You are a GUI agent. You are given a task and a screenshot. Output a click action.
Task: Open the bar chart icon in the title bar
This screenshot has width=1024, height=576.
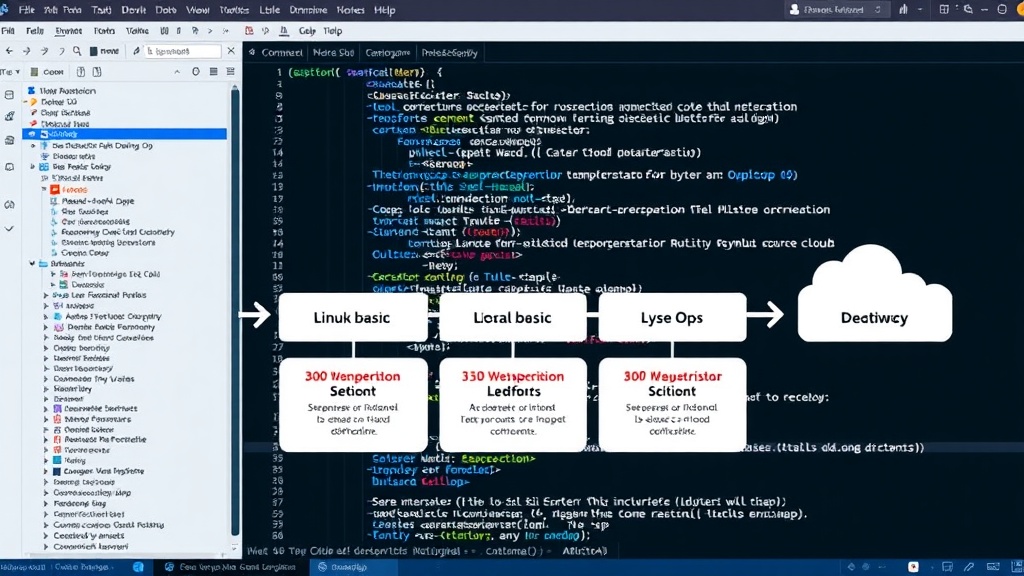(x=903, y=10)
